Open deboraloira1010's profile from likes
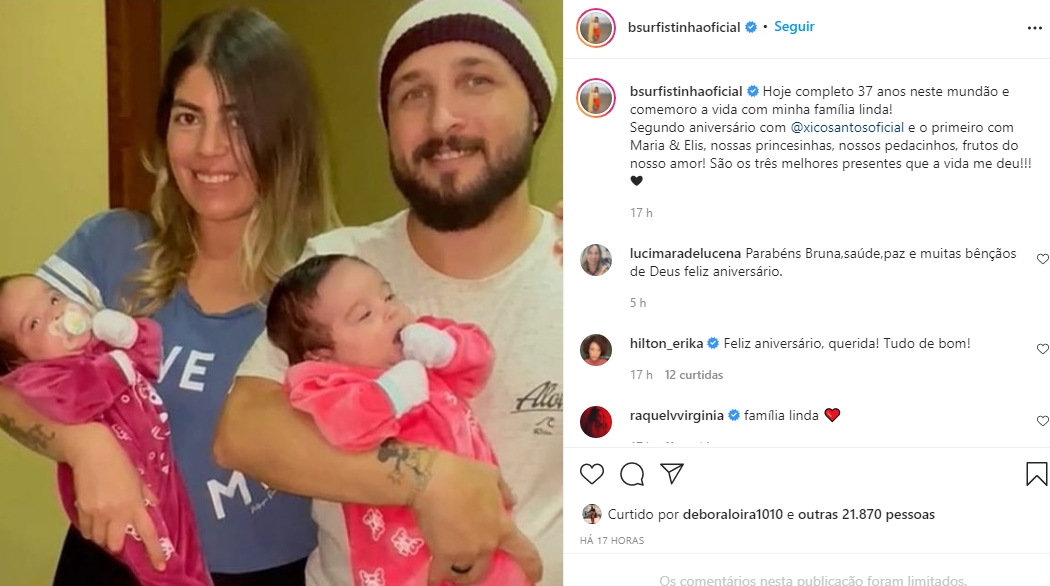1050x586 pixels. click(733, 514)
